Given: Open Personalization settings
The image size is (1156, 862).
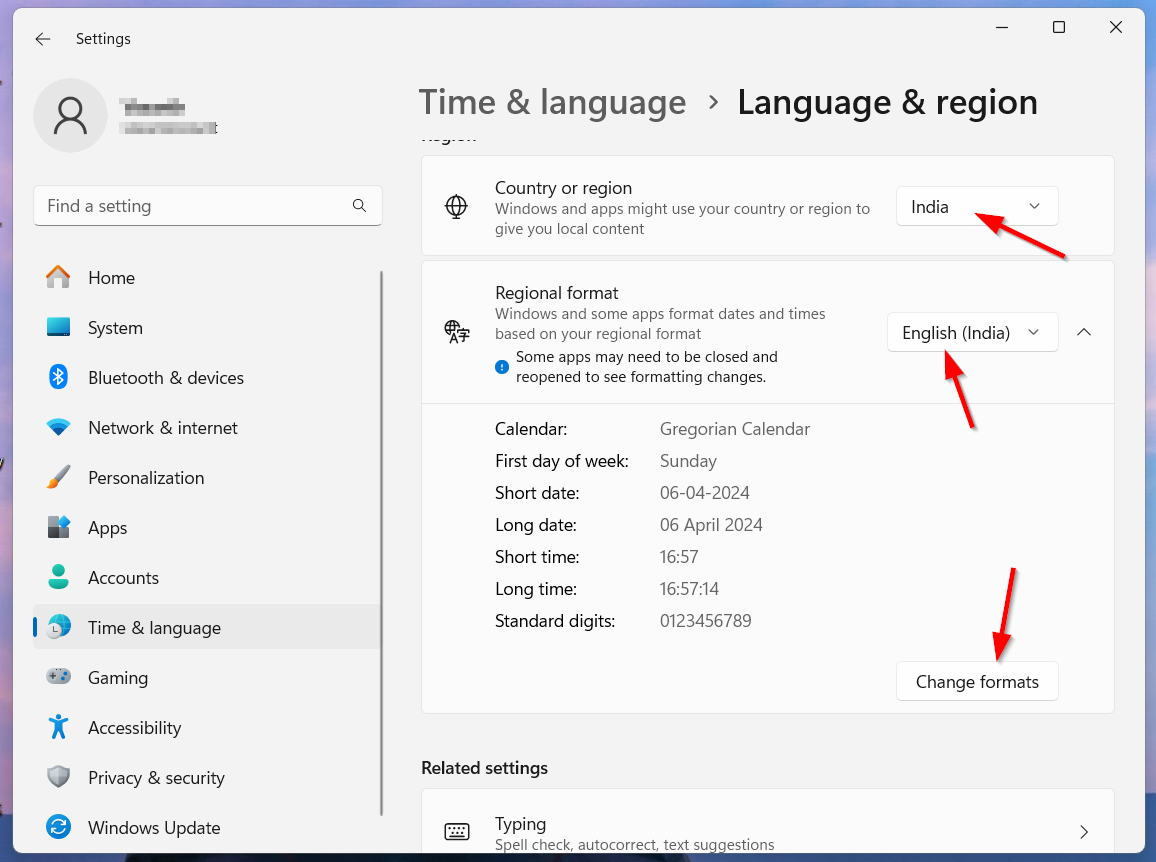Looking at the screenshot, I should (207, 478).
